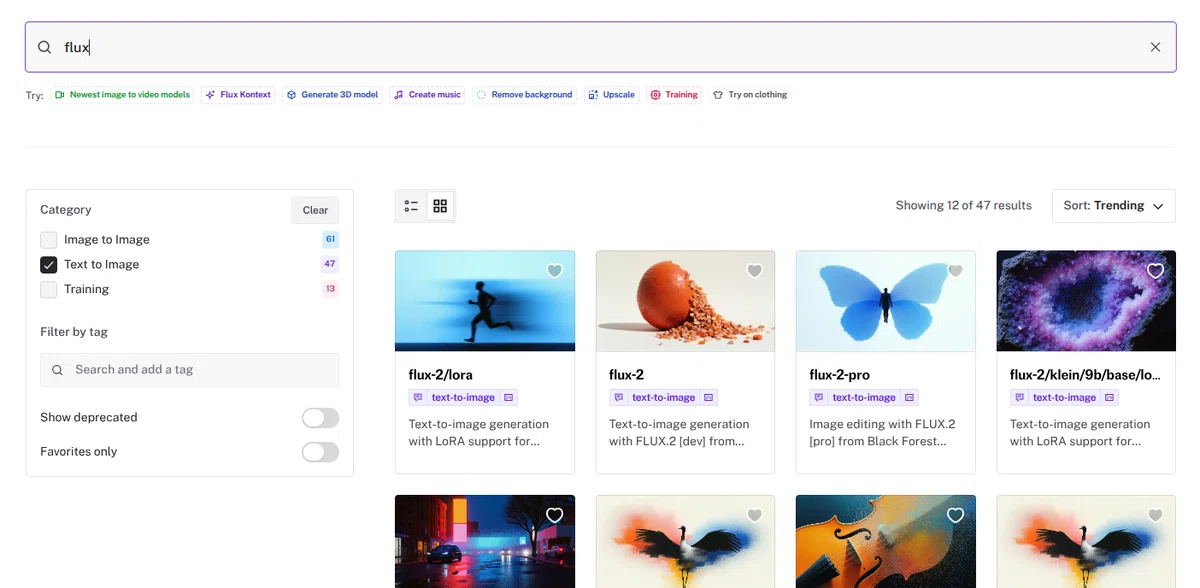The image size is (1200, 588).
Task: Clear the Category filters
Action: tap(315, 210)
